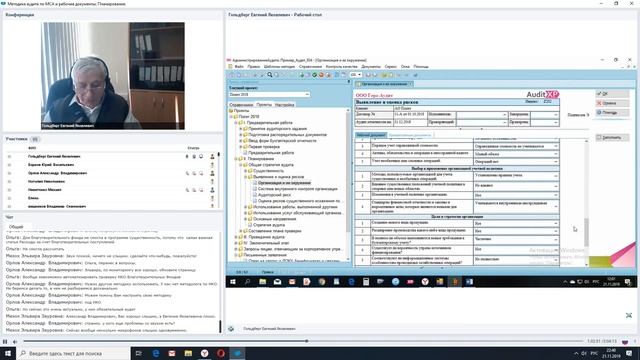
Task: Expand the 'Заключительный этап' folder
Action: click(236, 243)
